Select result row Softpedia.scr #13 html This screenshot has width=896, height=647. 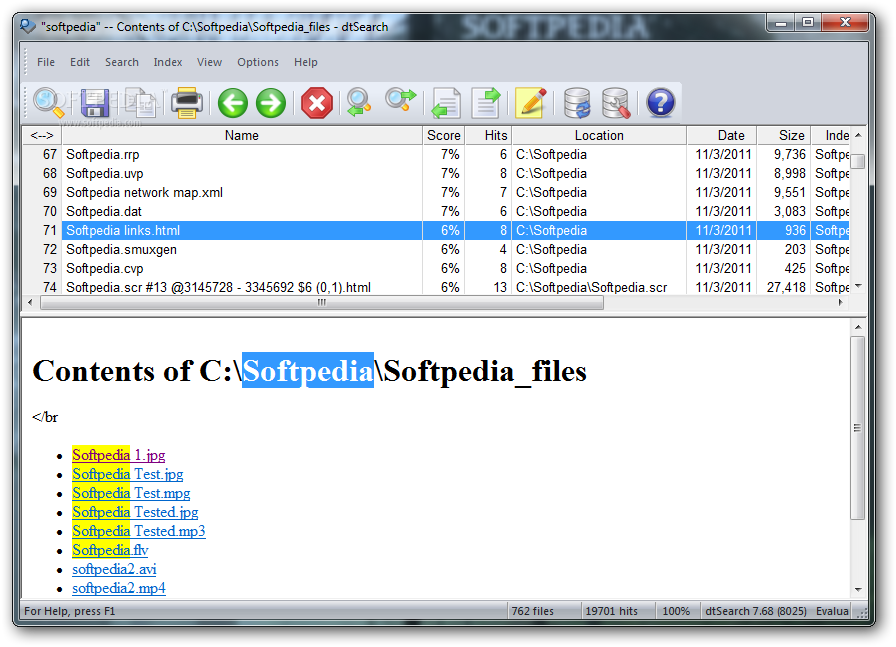click(x=436, y=287)
